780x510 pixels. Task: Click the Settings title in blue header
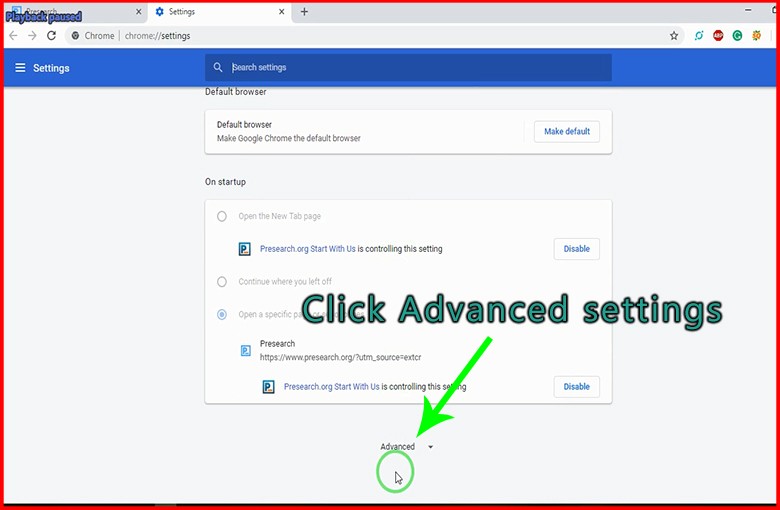[x=51, y=68]
